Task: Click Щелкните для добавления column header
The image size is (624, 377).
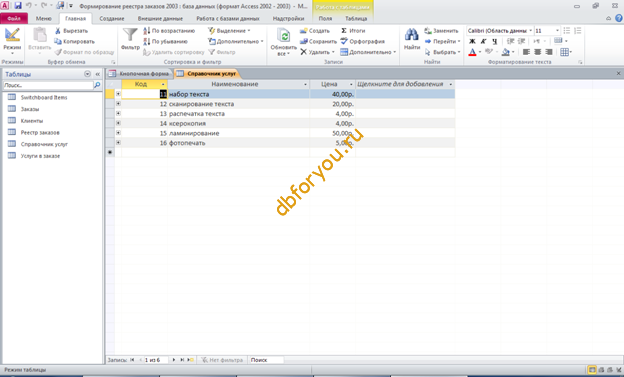Action: click(x=405, y=84)
